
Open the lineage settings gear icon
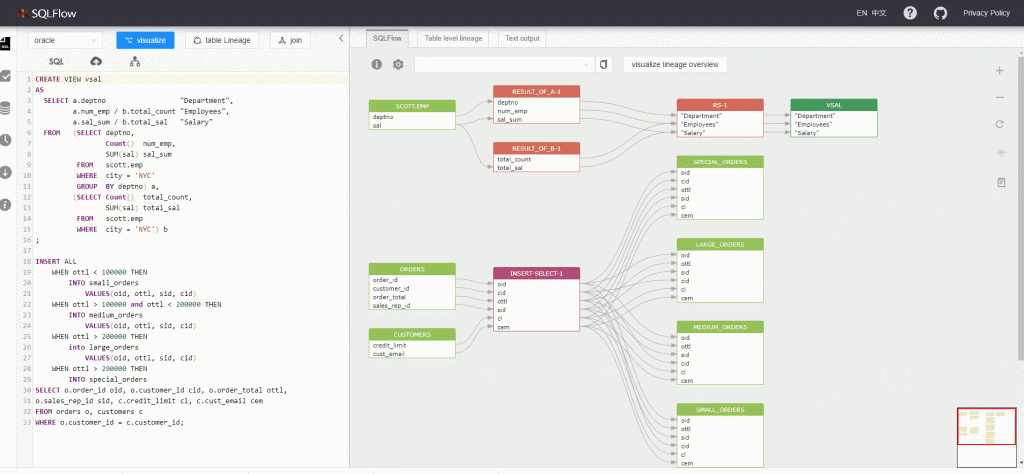point(398,64)
